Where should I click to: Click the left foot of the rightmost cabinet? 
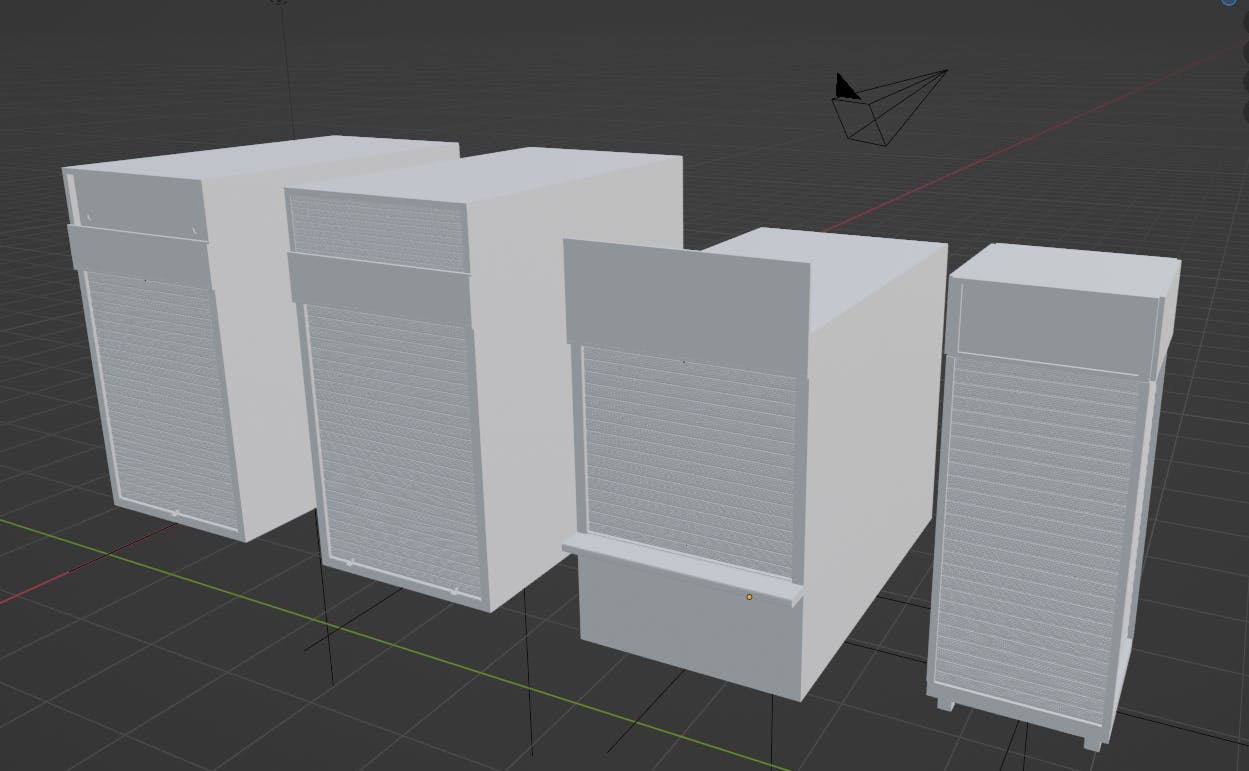945,703
